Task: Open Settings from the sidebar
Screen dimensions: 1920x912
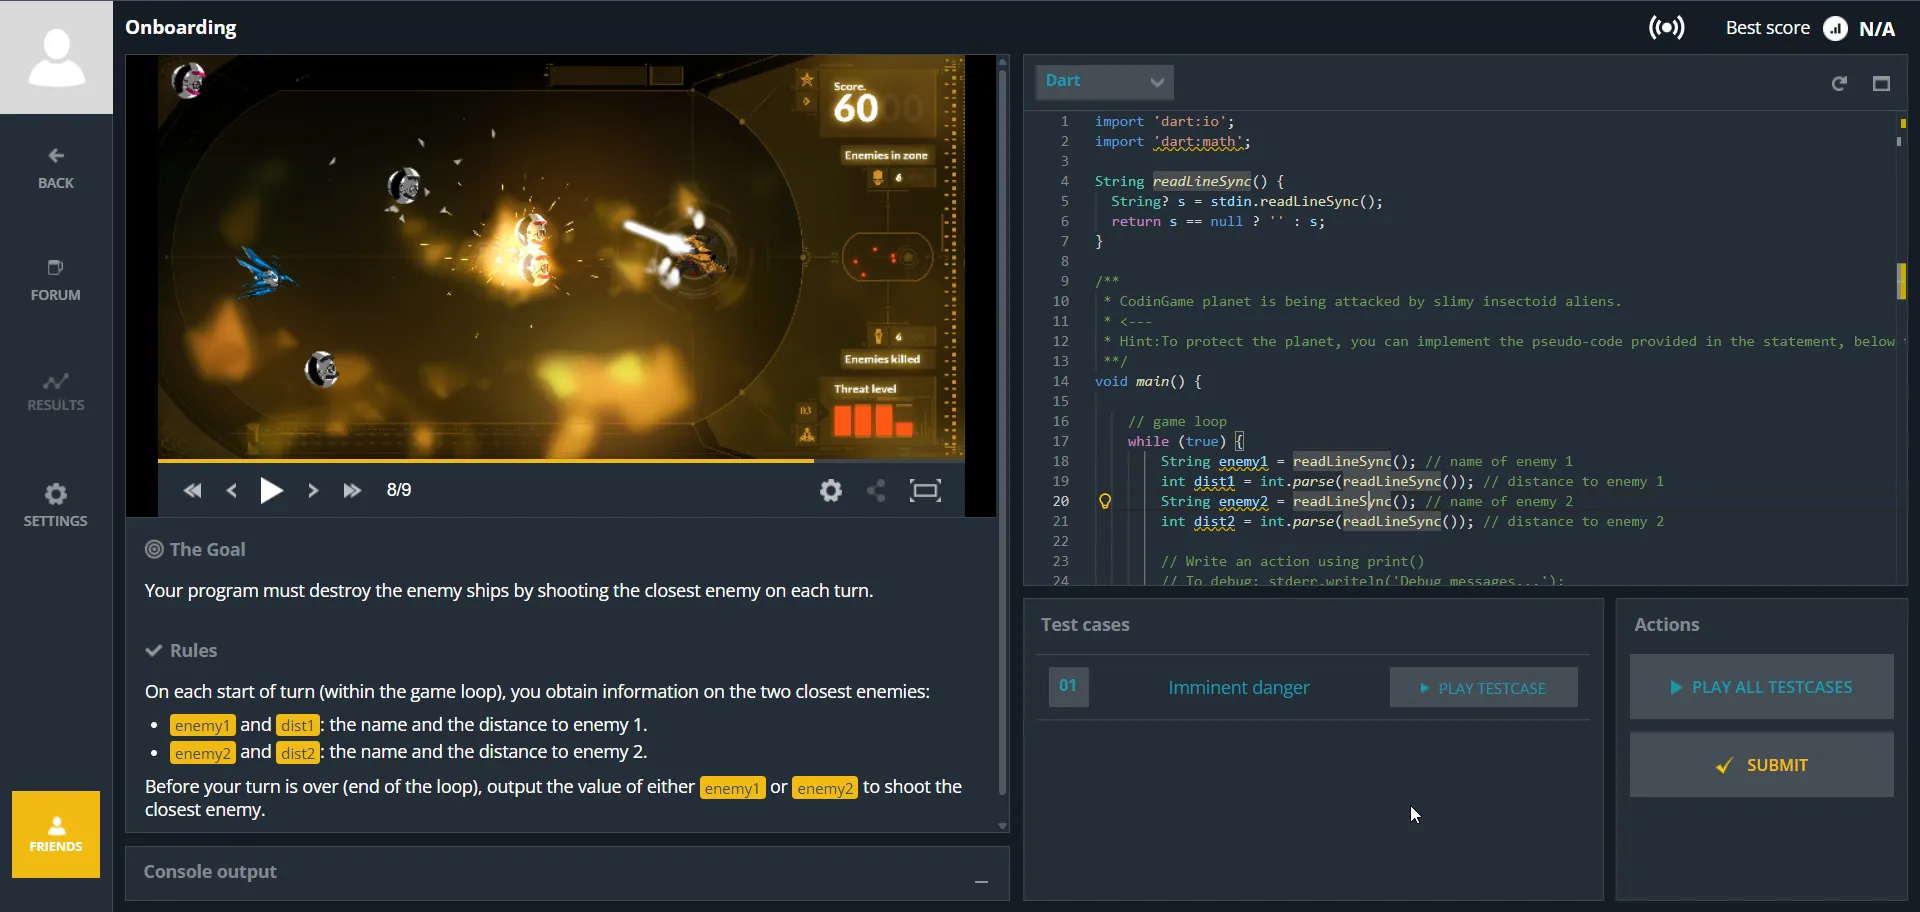Action: point(56,505)
